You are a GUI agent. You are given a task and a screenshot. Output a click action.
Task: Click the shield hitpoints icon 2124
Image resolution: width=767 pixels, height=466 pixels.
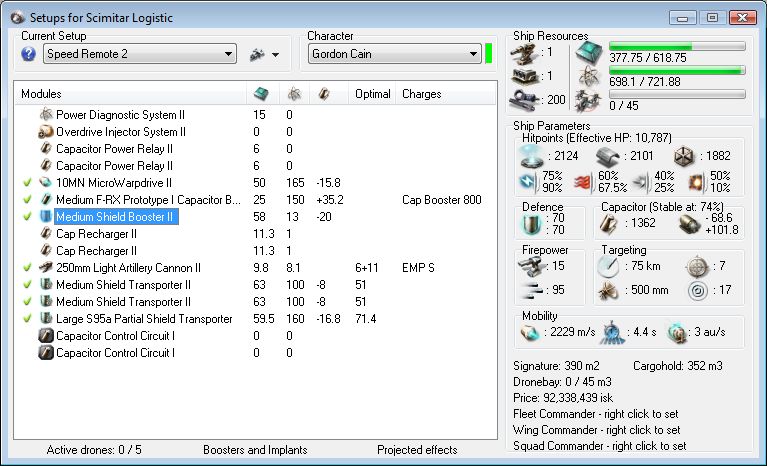point(532,156)
